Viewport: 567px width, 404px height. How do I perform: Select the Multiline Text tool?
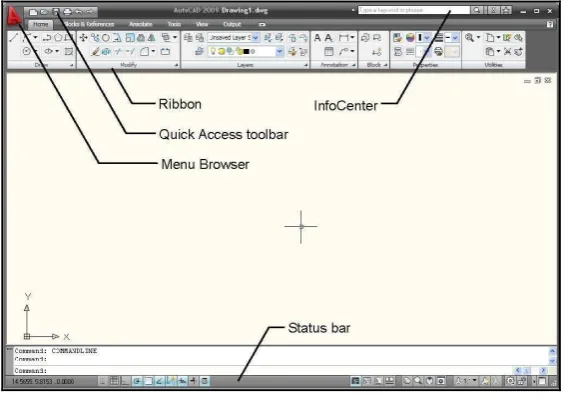[x=317, y=38]
